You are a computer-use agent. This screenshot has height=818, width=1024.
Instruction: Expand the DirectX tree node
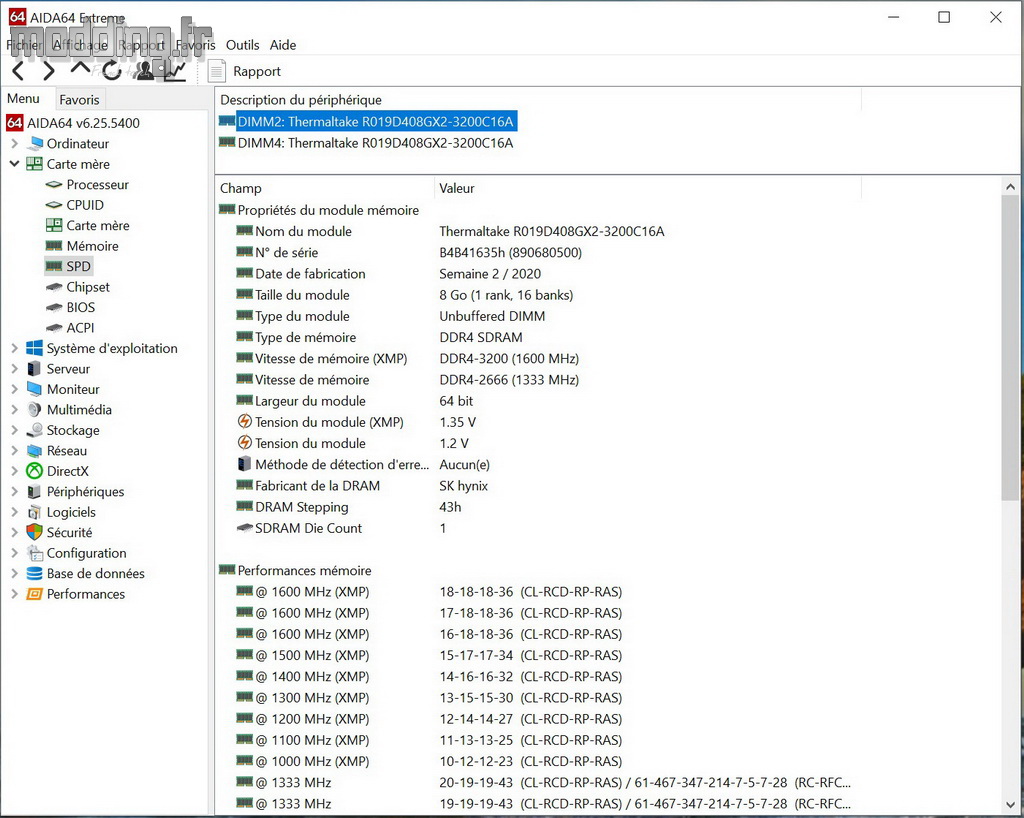(x=14, y=471)
